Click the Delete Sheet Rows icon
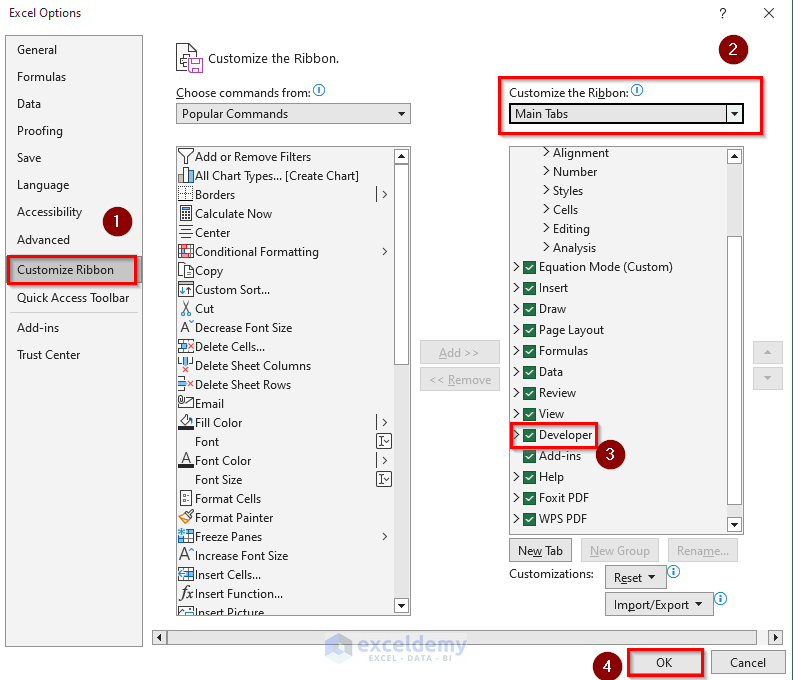The width and height of the screenshot is (793, 680). 186,384
